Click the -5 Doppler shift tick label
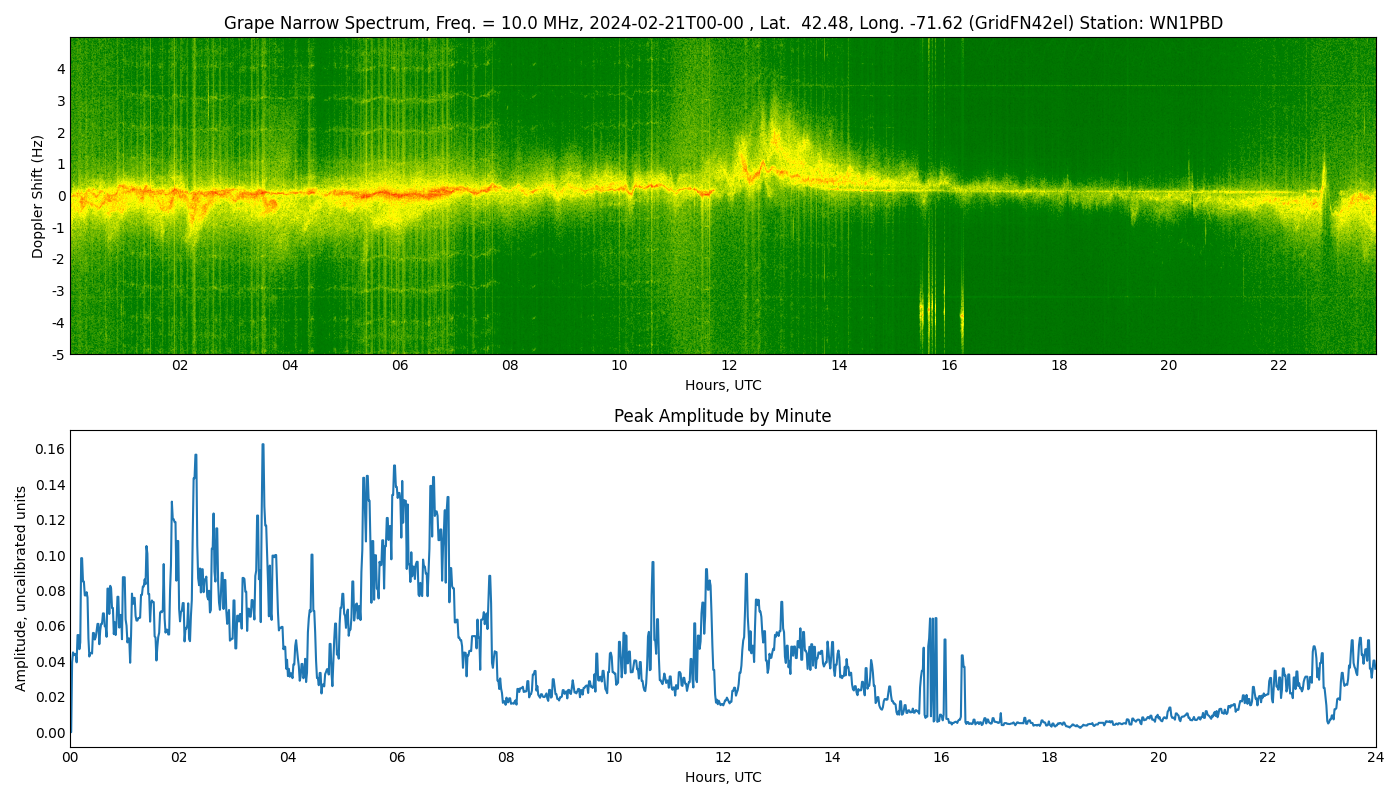This screenshot has height=800, width=1400. (x=57, y=354)
